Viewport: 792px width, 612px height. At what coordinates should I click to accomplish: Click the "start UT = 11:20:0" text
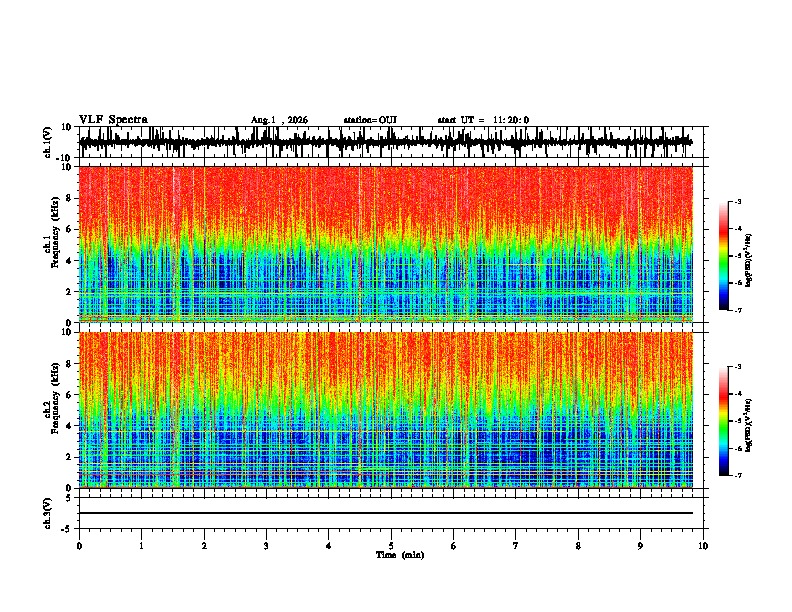point(483,120)
